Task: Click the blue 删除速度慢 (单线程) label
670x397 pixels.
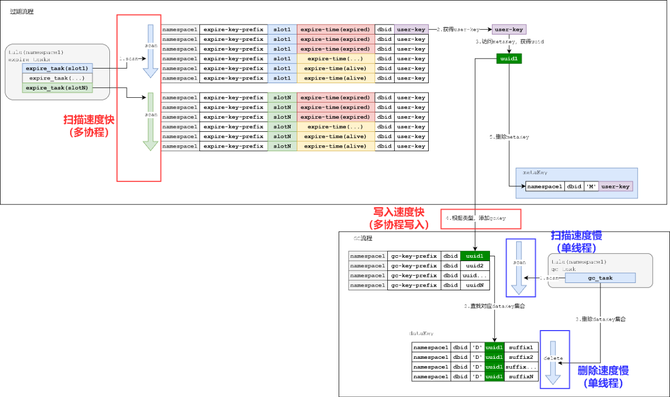Action: (x=603, y=377)
